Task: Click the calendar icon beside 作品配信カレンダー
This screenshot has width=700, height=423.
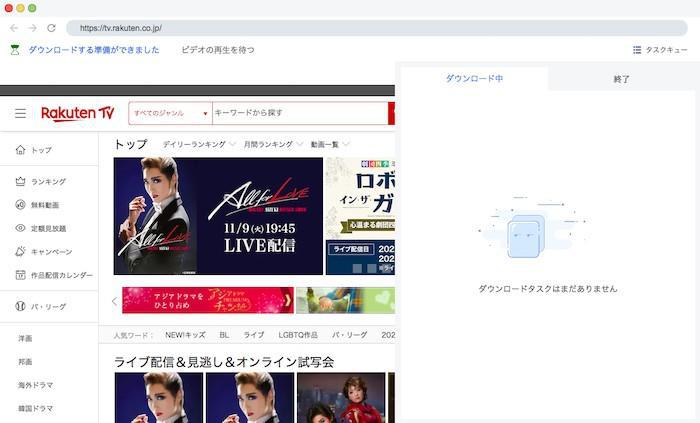Action: point(21,275)
